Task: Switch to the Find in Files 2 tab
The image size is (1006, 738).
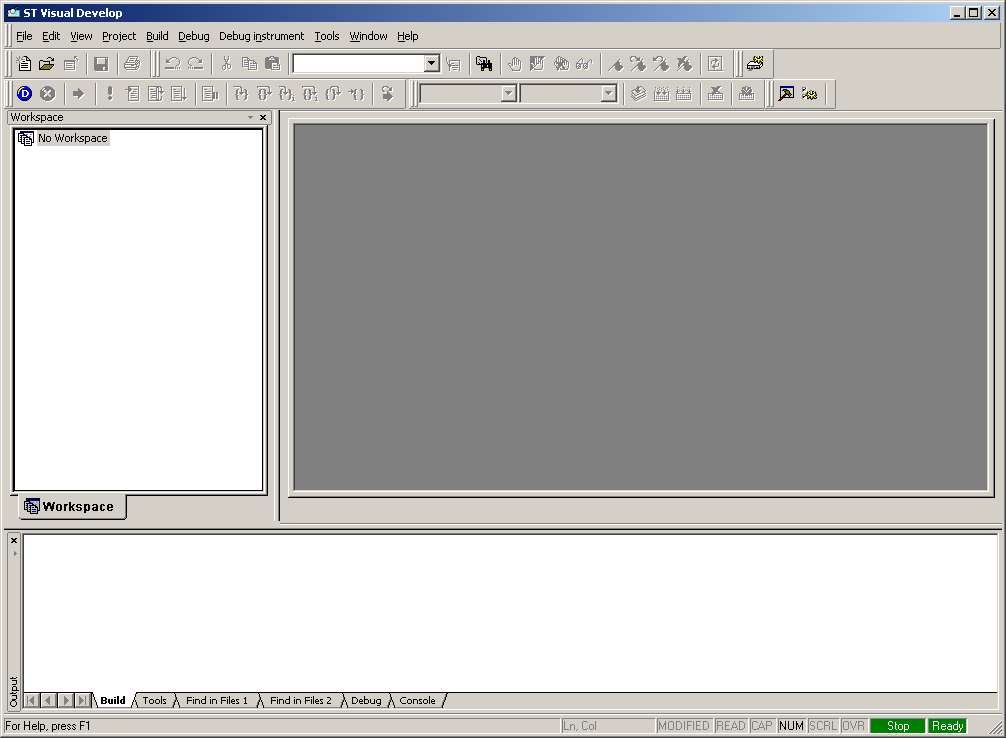Action: [x=301, y=700]
